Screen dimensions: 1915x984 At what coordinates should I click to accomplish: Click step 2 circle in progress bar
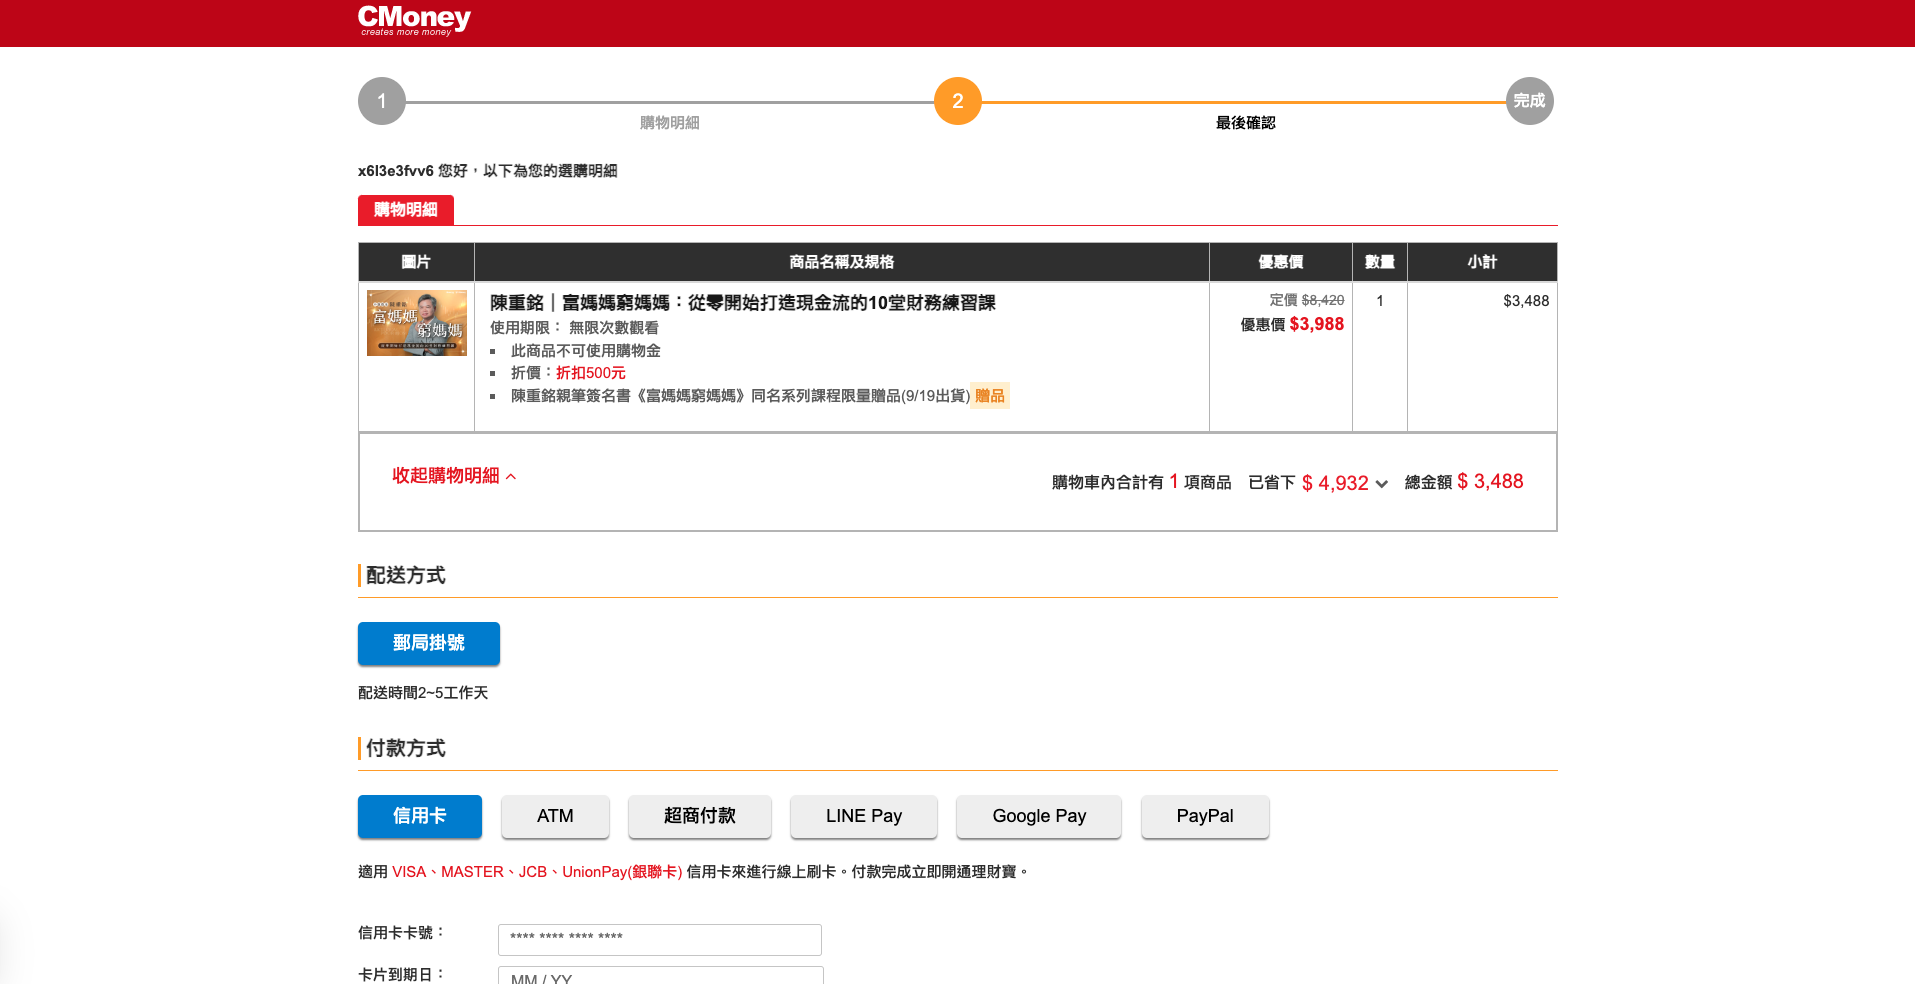957,101
